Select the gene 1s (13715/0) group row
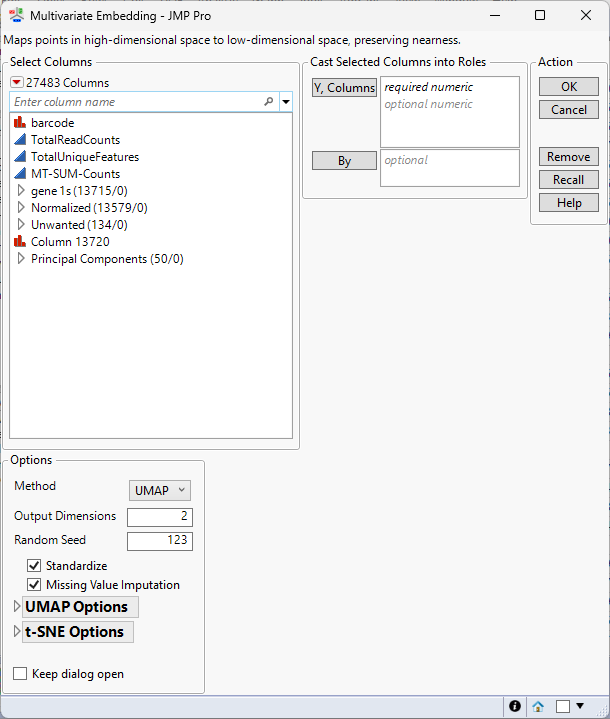Viewport: 610px width, 719px height. [79, 191]
